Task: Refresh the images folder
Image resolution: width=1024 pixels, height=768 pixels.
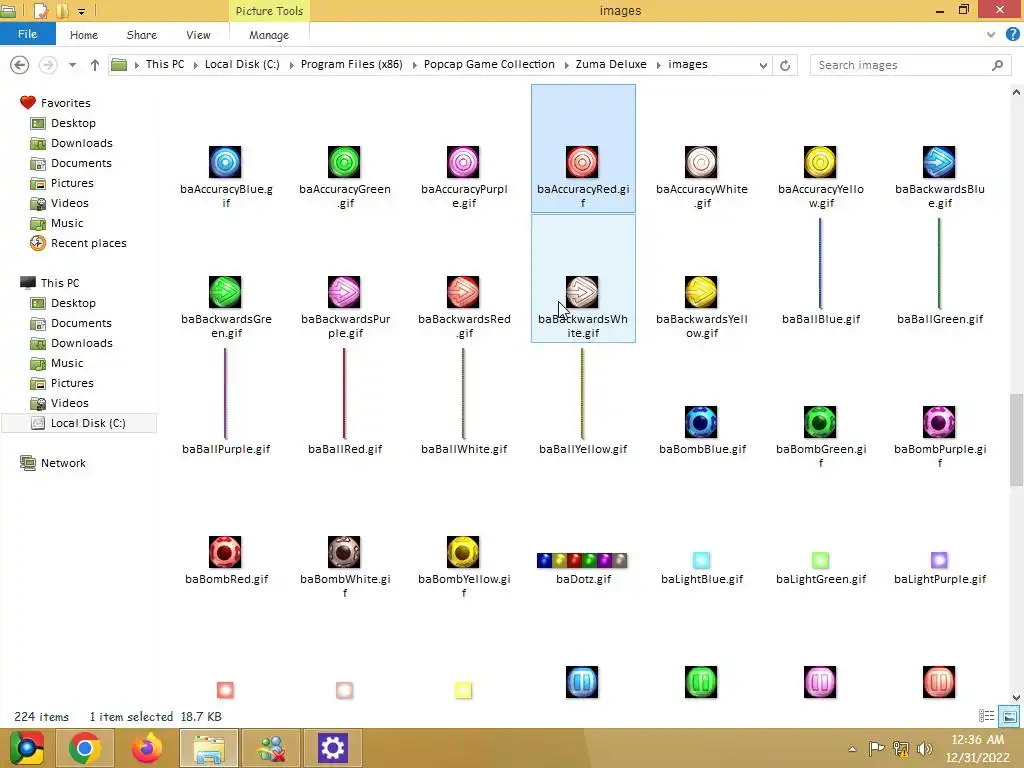Action: 785,65
